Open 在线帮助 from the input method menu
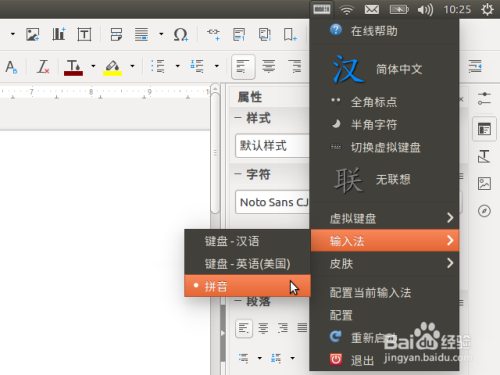This screenshot has height=375, width=500. [x=384, y=31]
